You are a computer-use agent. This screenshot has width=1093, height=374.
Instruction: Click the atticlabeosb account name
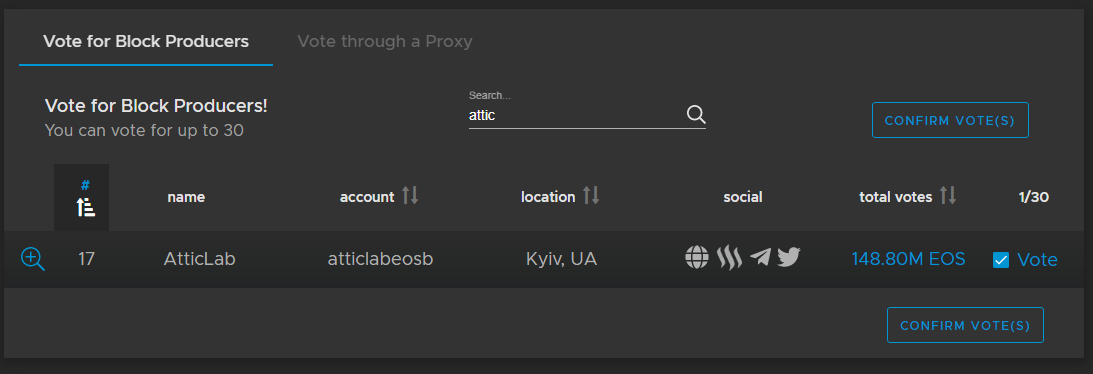(x=381, y=259)
